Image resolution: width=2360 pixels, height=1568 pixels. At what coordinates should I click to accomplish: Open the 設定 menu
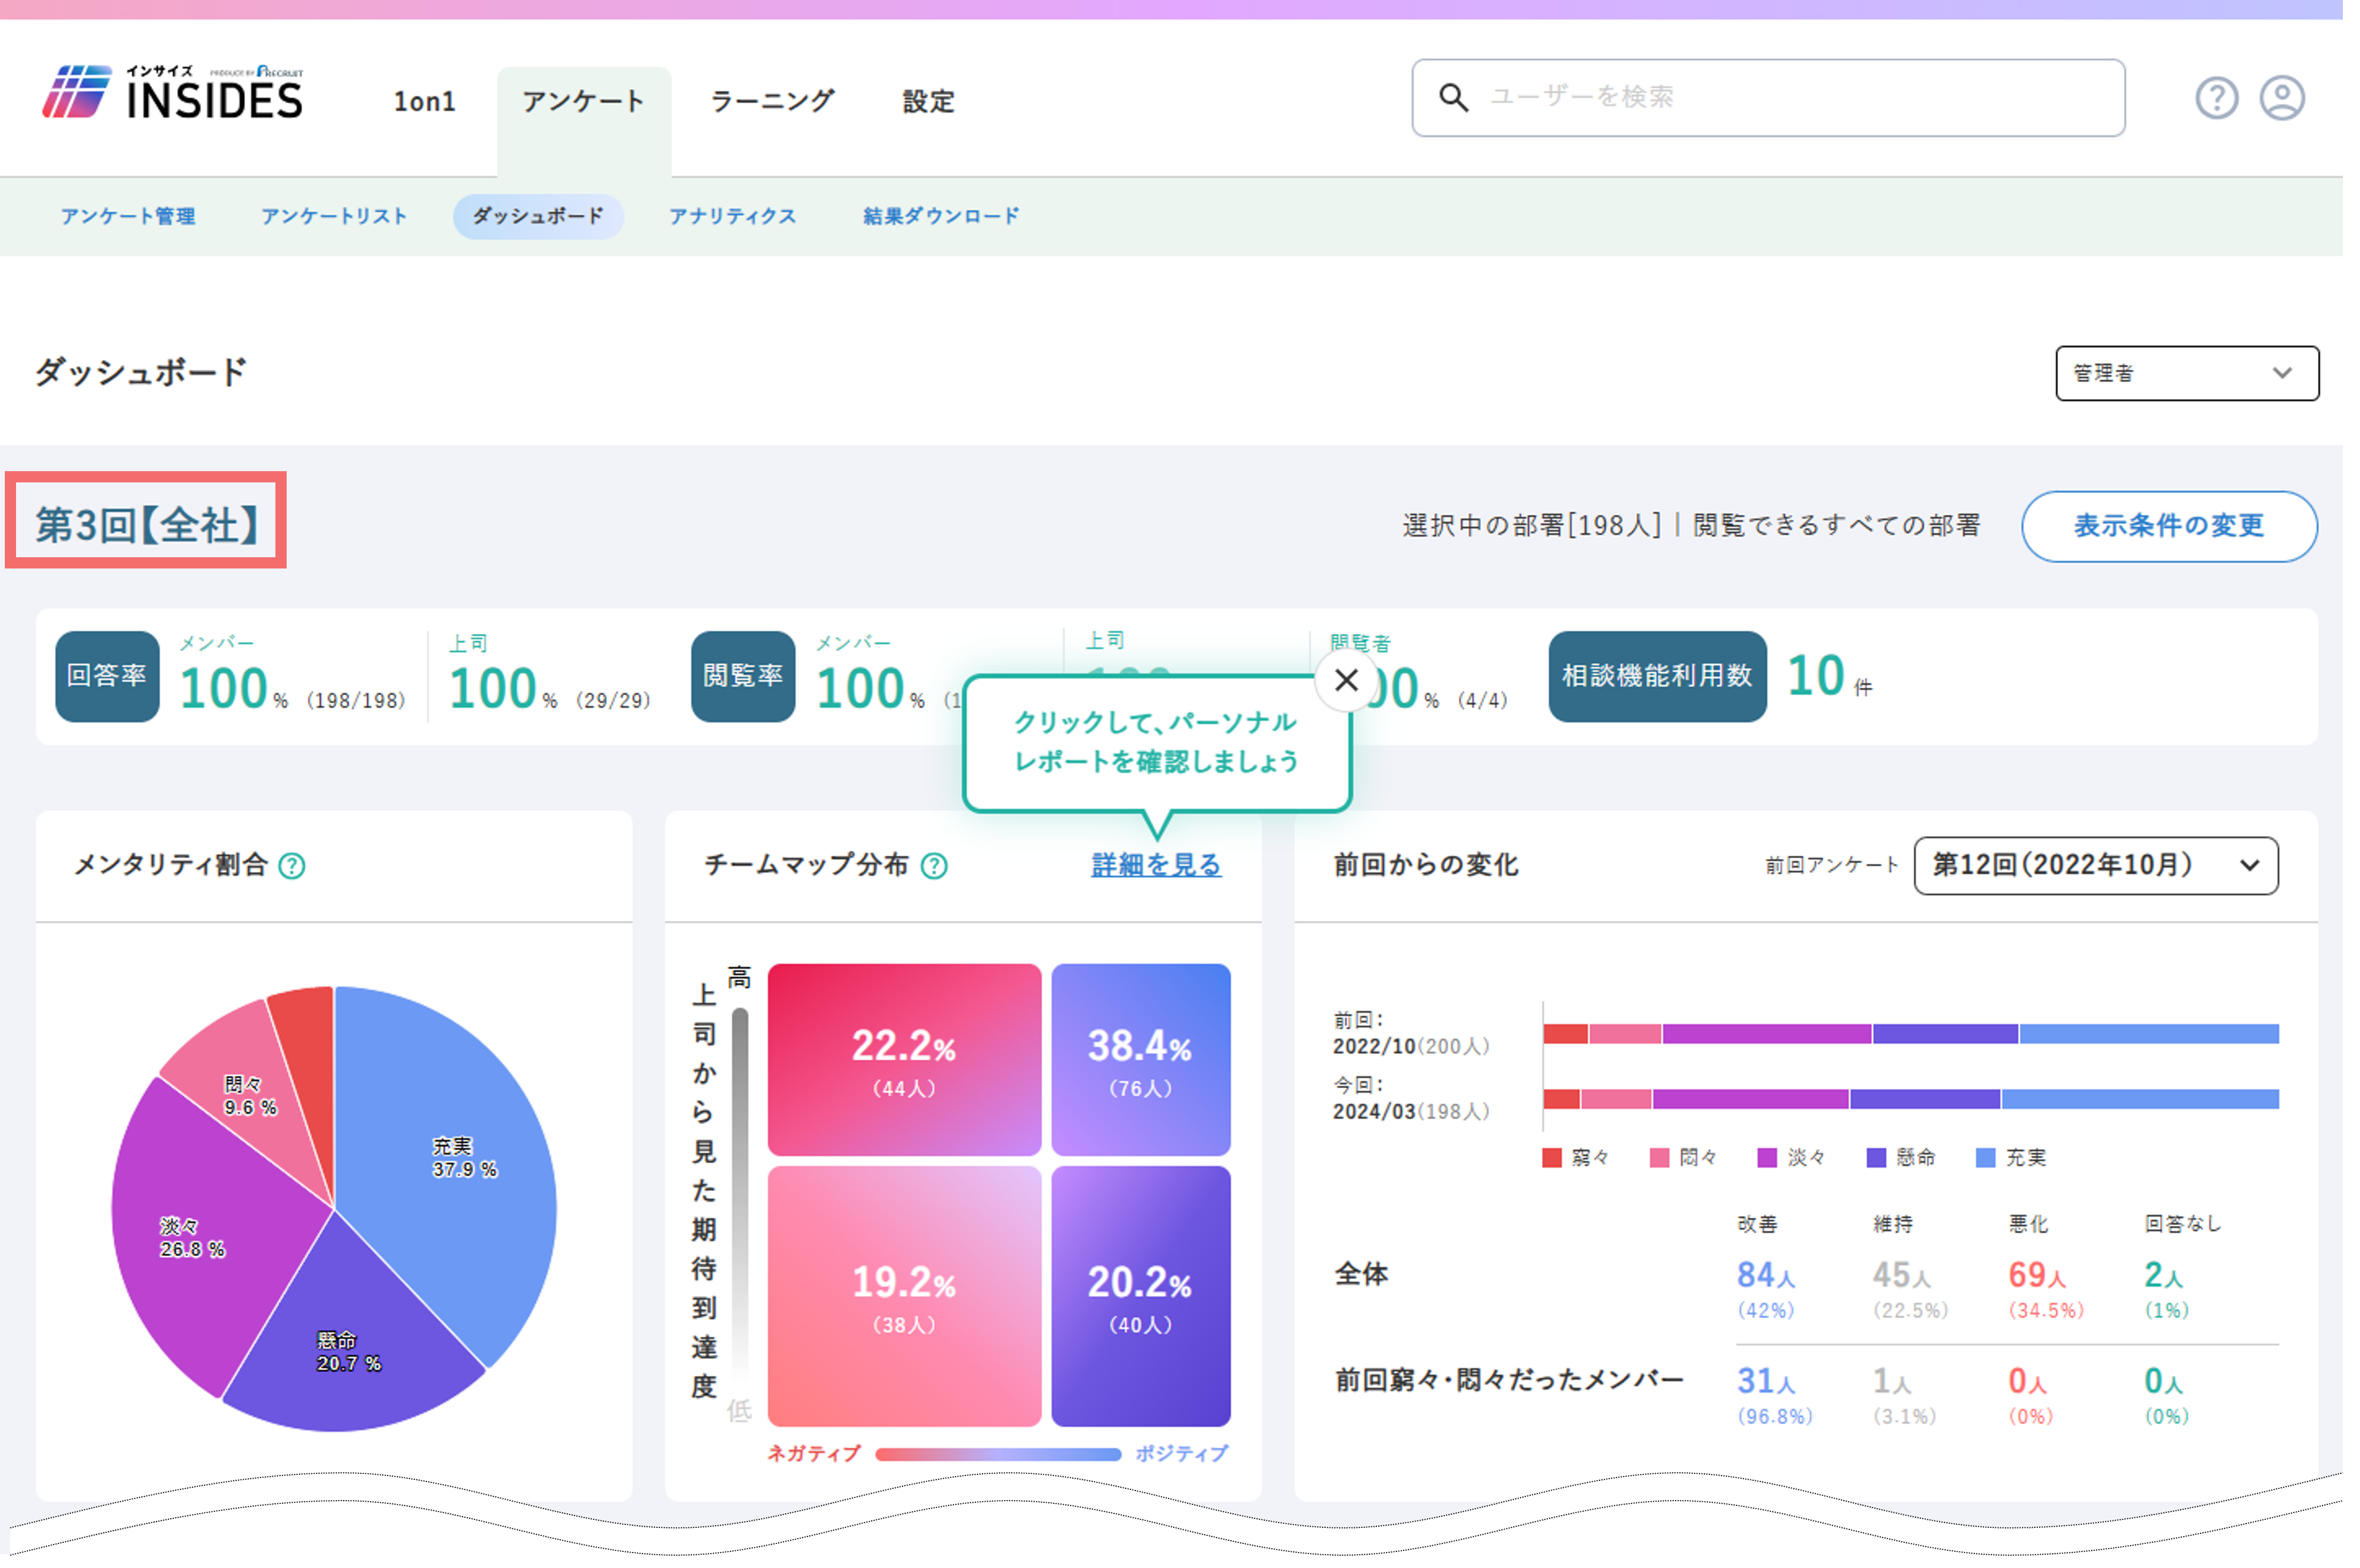pos(928,102)
